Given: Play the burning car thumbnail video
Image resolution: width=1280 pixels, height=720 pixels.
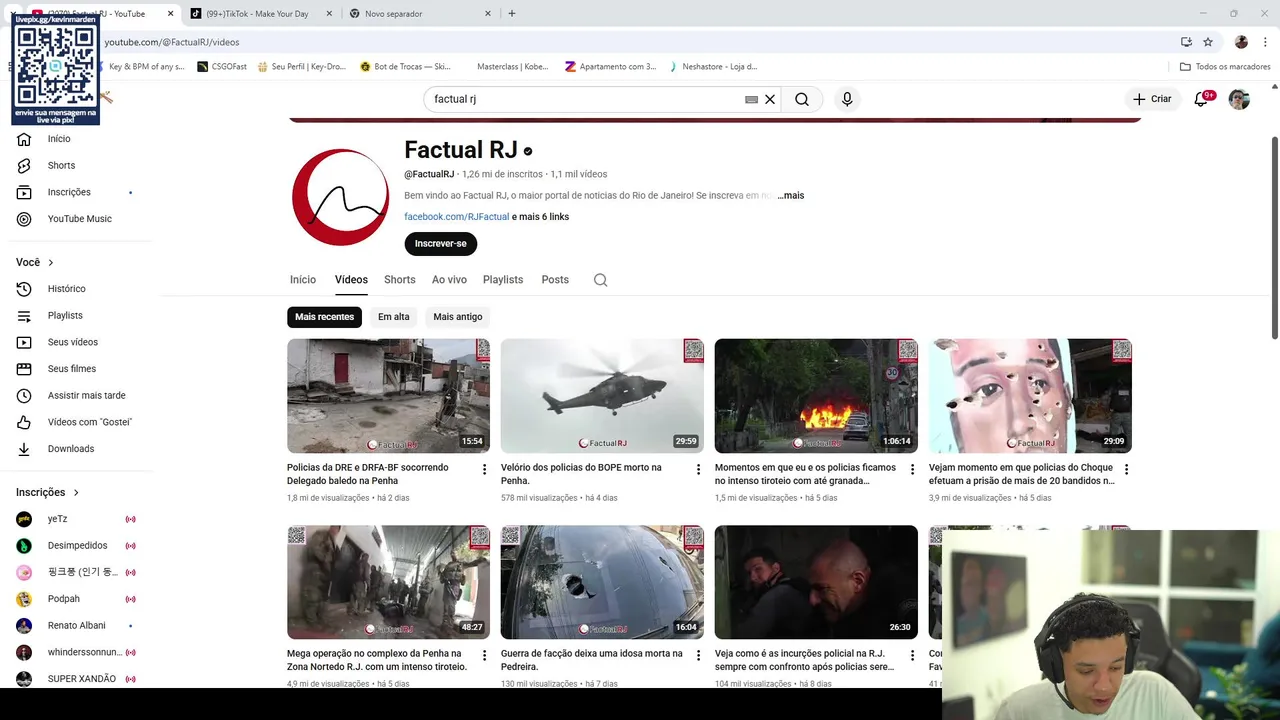Looking at the screenshot, I should tap(816, 396).
